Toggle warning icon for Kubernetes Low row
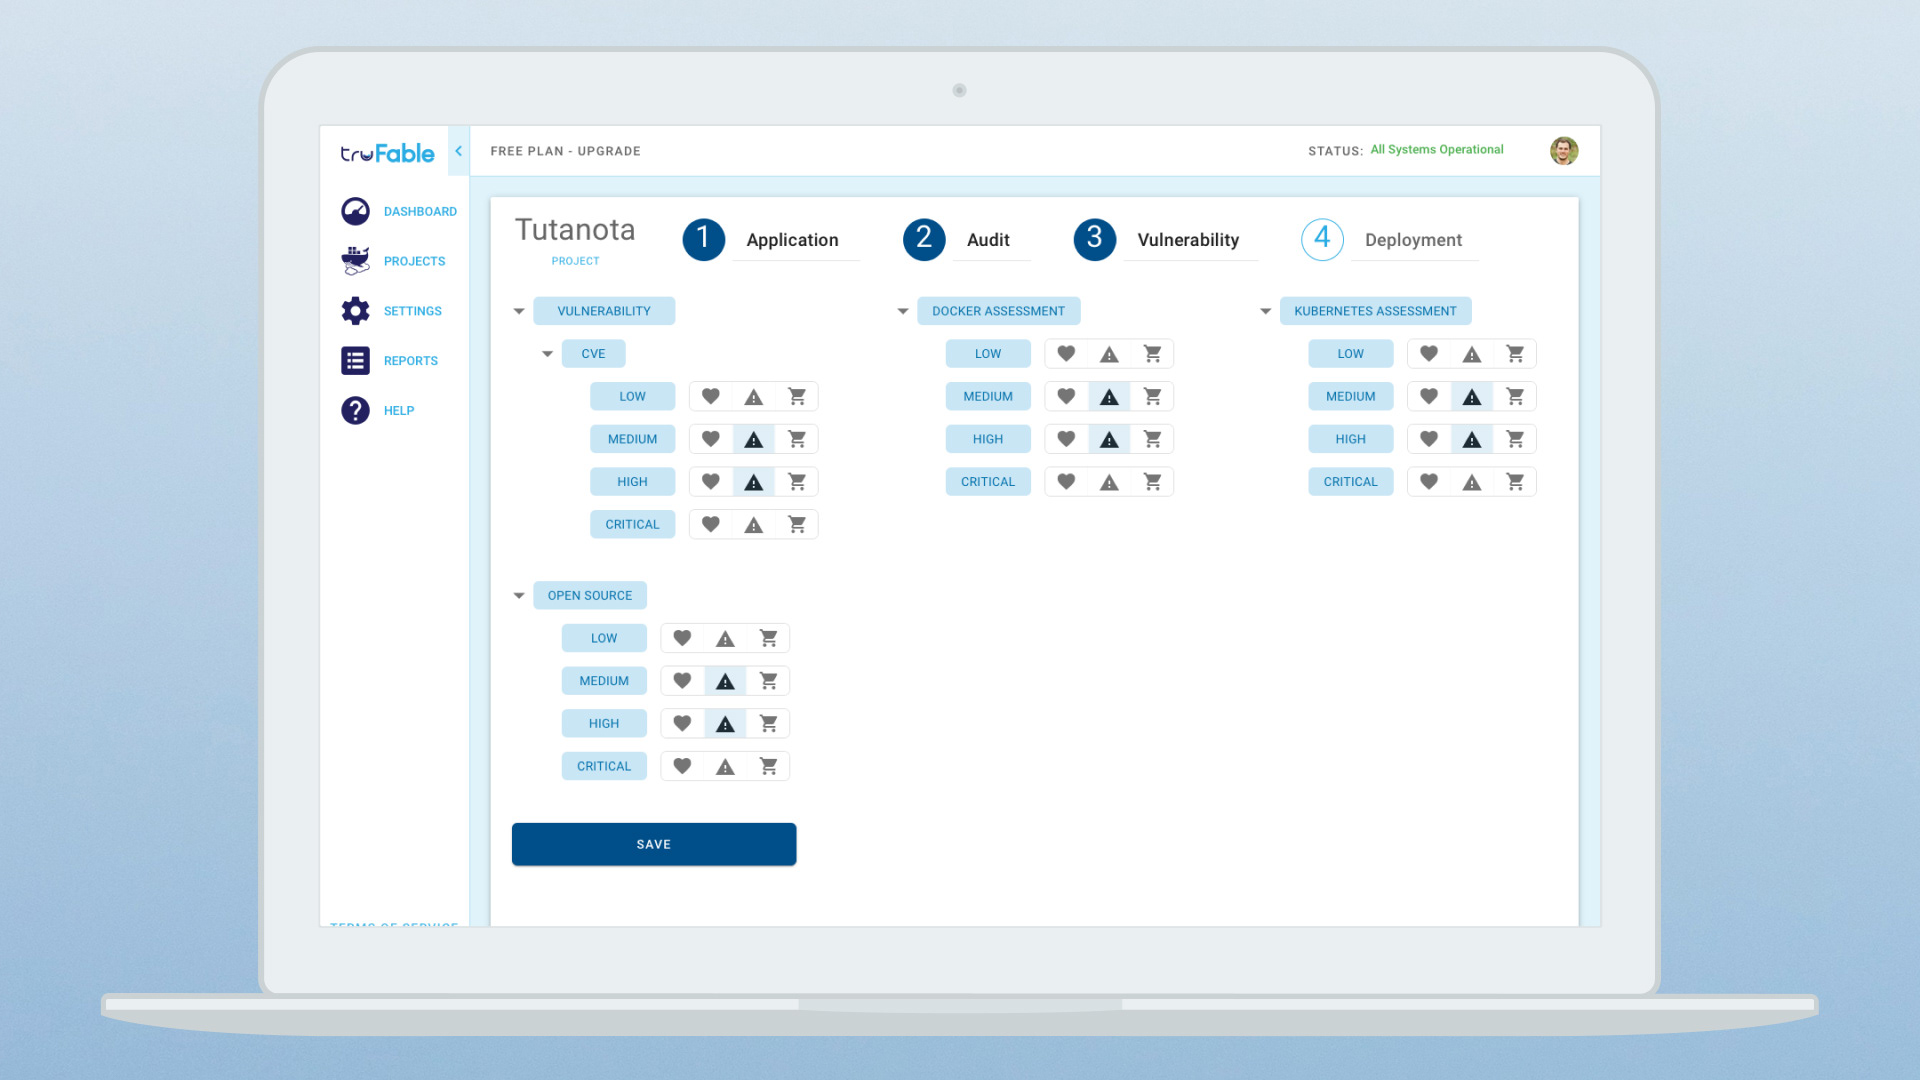 [x=1472, y=354]
